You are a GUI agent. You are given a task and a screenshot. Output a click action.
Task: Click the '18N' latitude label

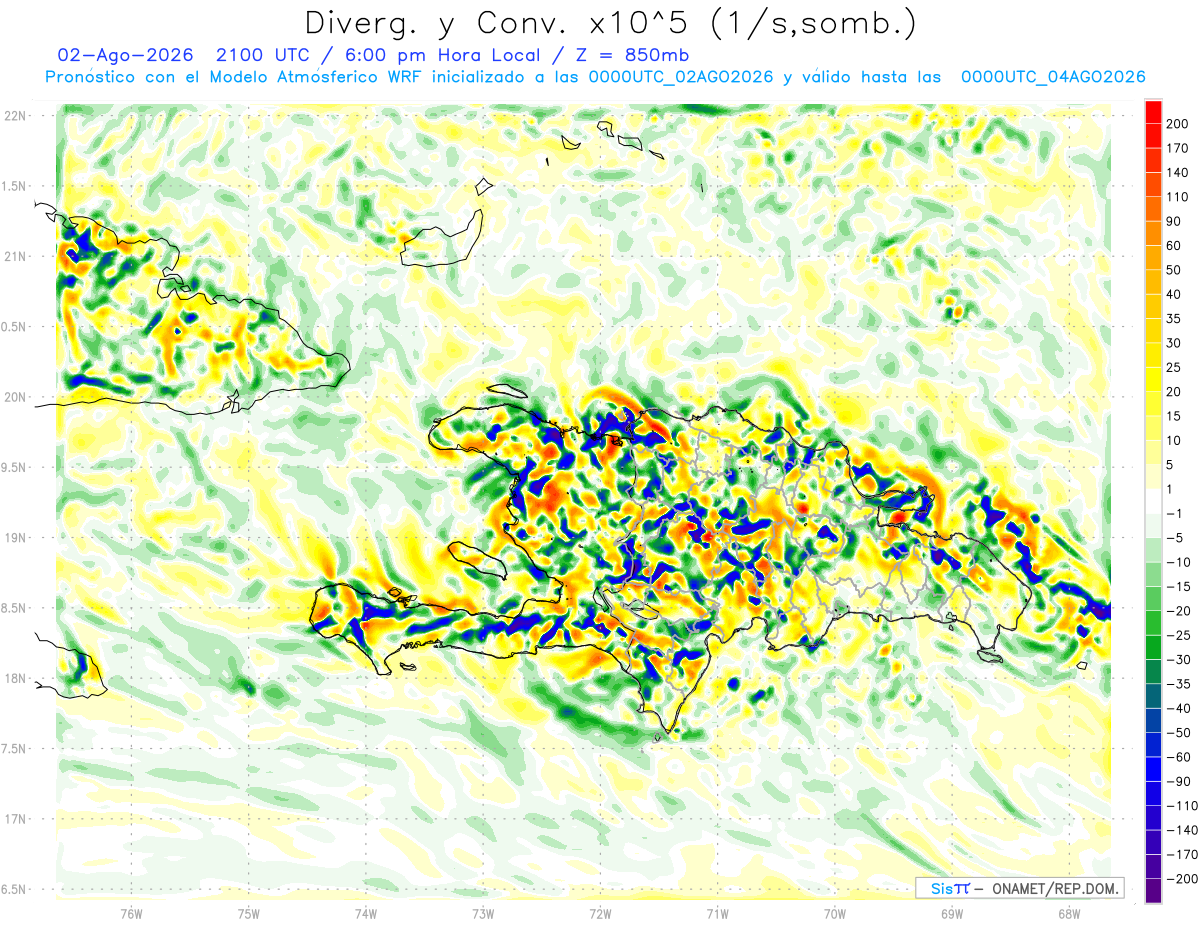(x=15, y=678)
